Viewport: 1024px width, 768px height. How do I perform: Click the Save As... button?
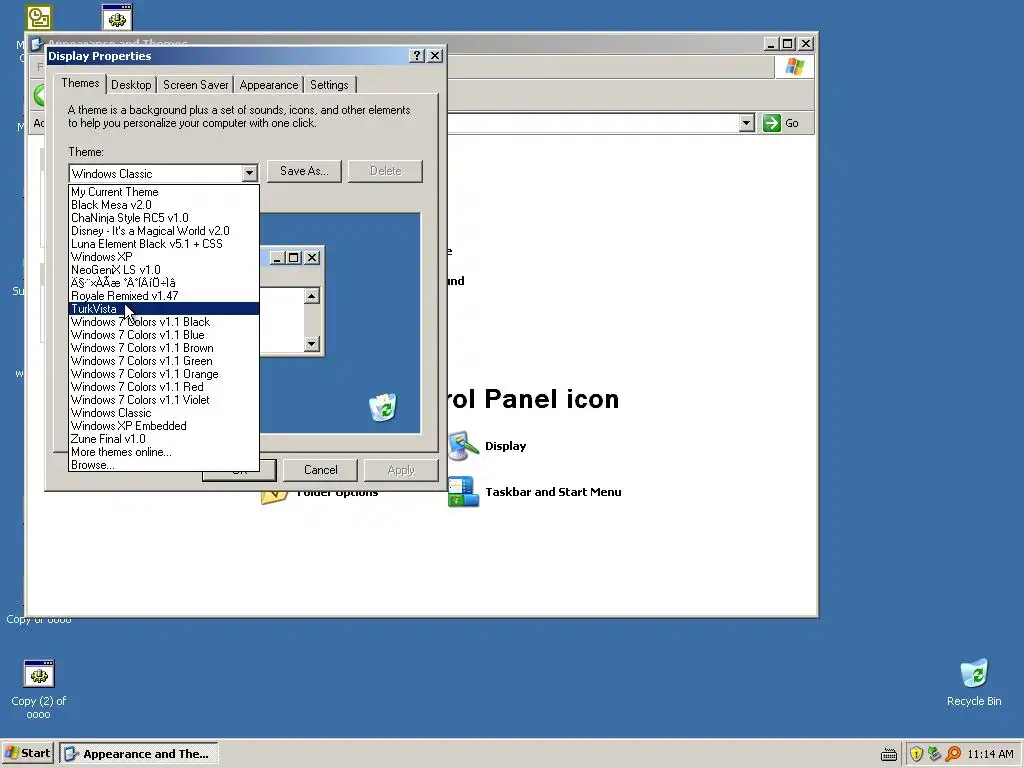[304, 171]
